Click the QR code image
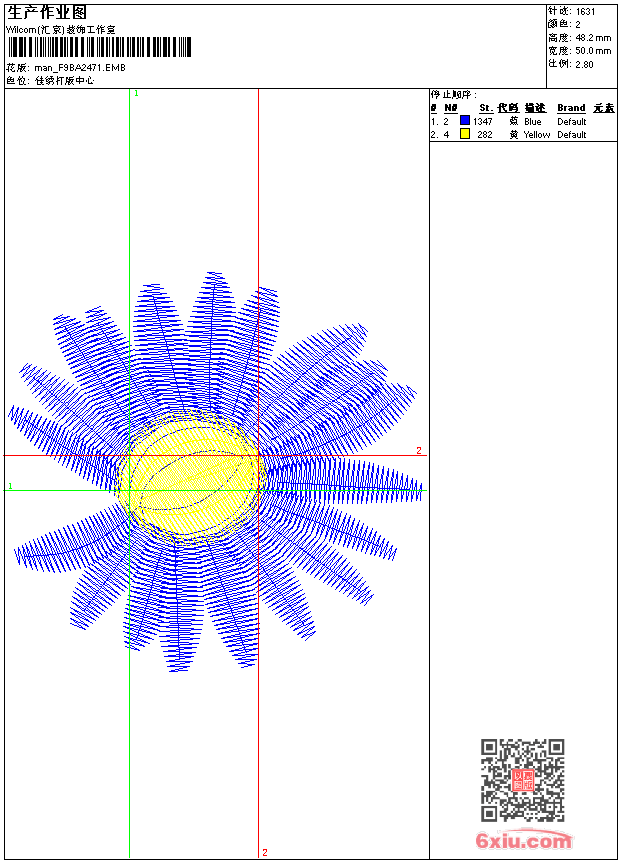Image resolution: width=620 pixels, height=860 pixels. pyautogui.click(x=522, y=780)
